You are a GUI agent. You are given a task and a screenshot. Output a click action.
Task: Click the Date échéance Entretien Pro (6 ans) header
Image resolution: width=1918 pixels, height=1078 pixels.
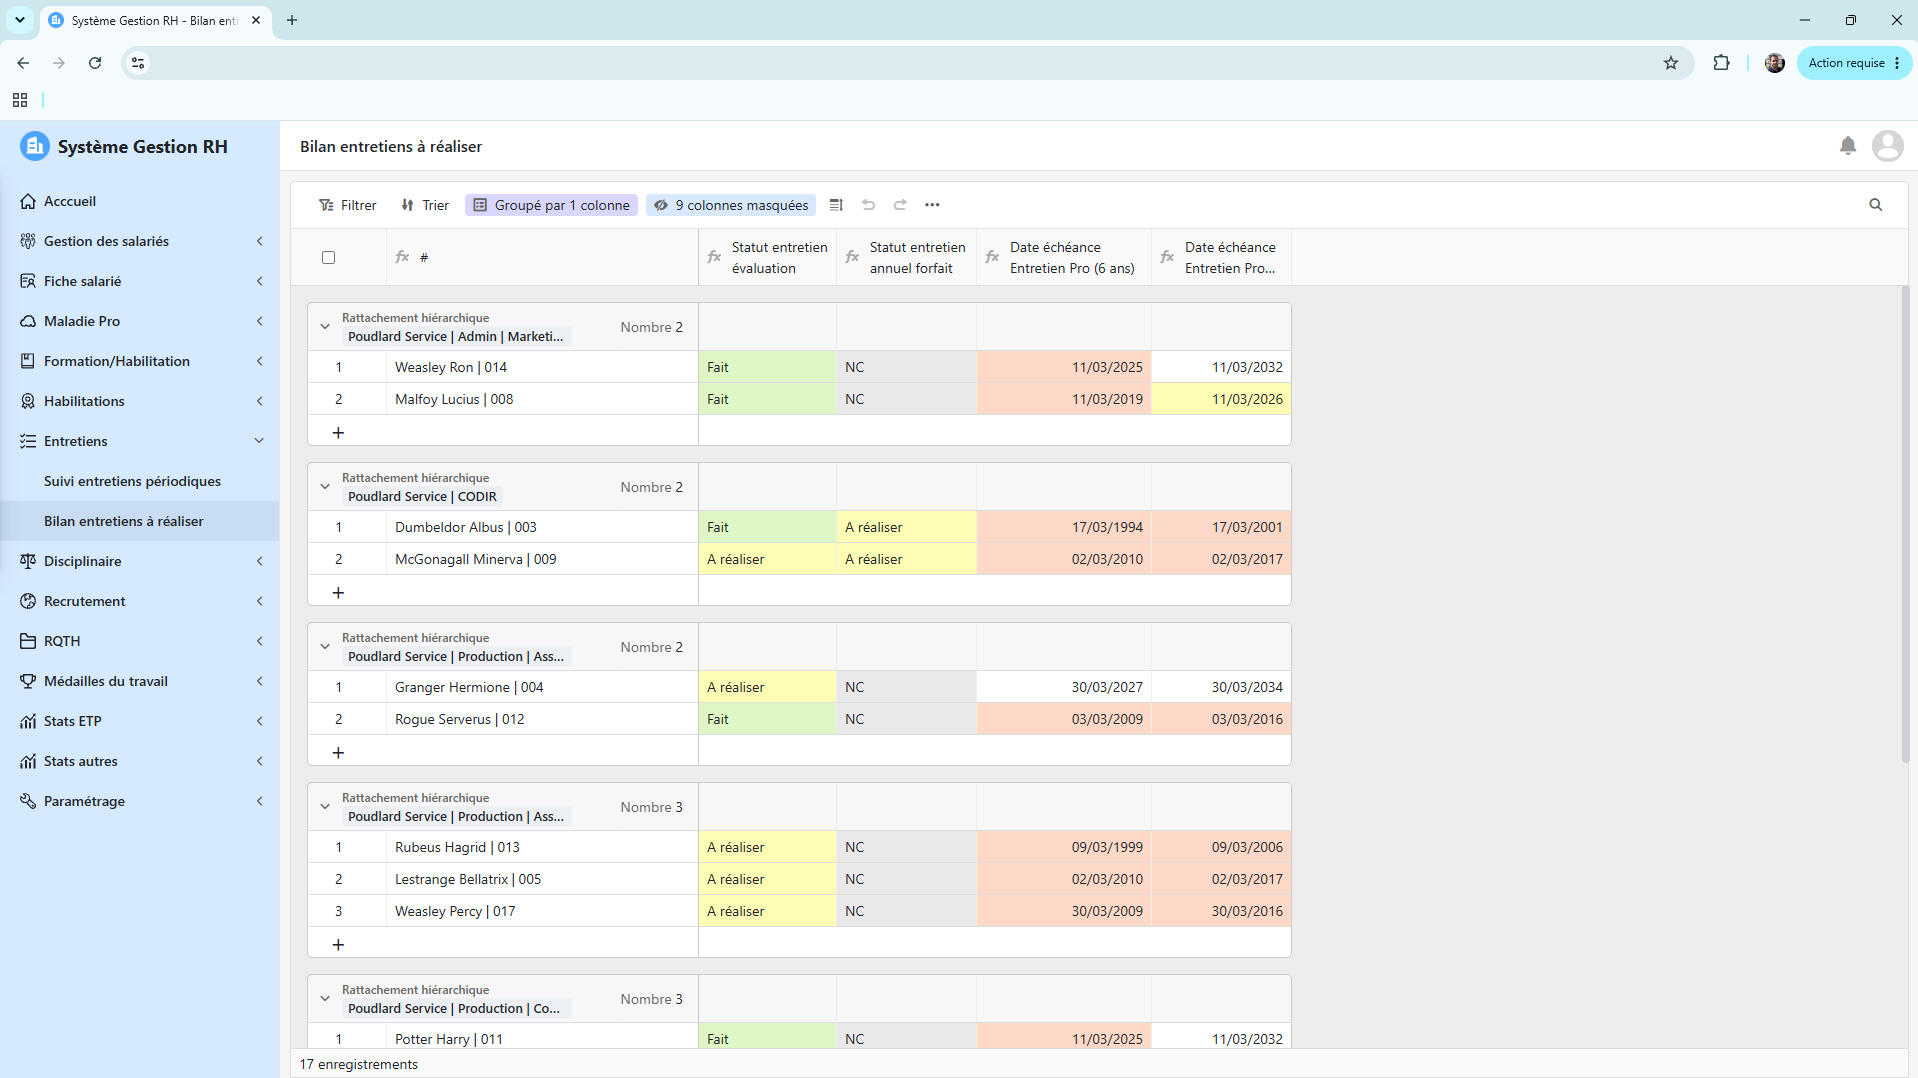pyautogui.click(x=1064, y=257)
